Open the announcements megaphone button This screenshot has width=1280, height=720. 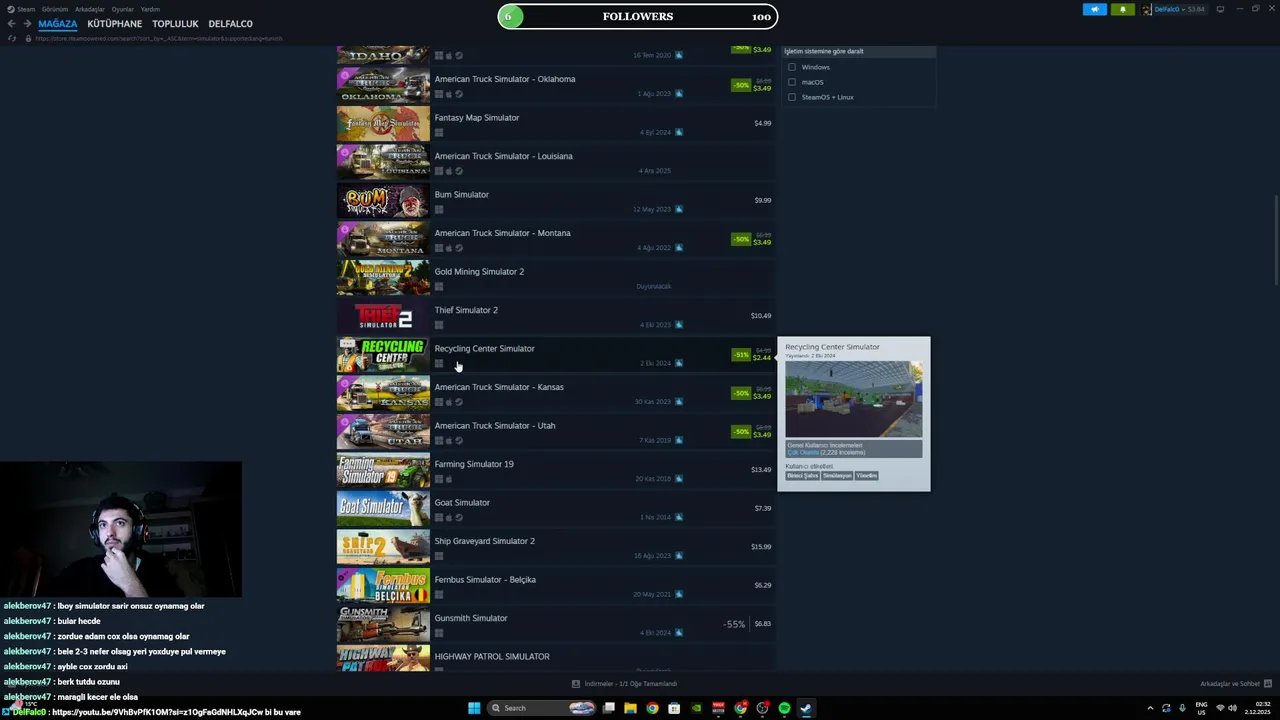click(x=1094, y=9)
